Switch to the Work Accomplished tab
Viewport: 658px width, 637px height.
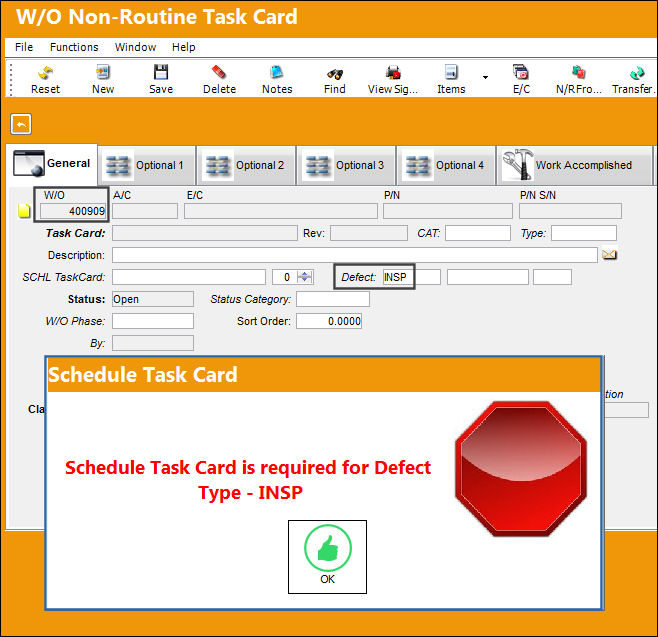click(574, 165)
